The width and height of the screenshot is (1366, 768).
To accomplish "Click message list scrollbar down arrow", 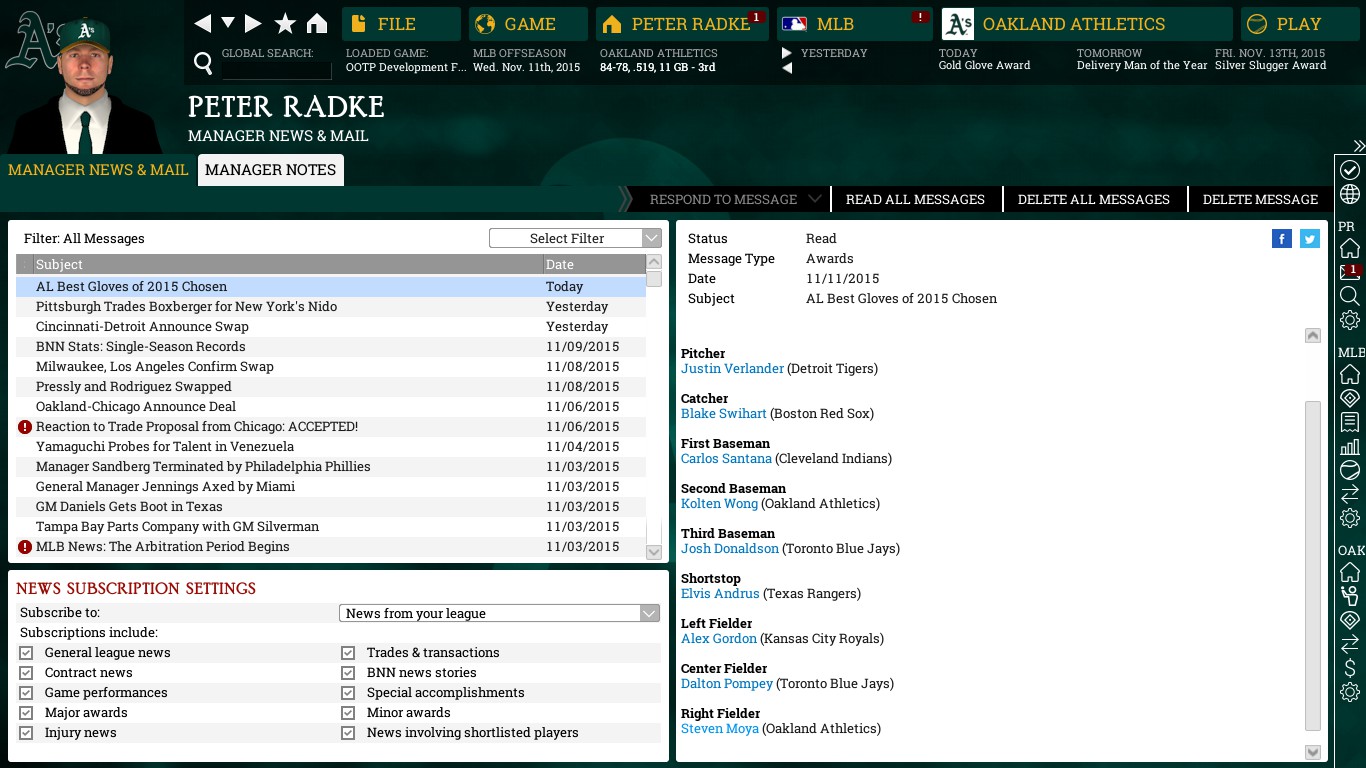I will click(x=654, y=552).
